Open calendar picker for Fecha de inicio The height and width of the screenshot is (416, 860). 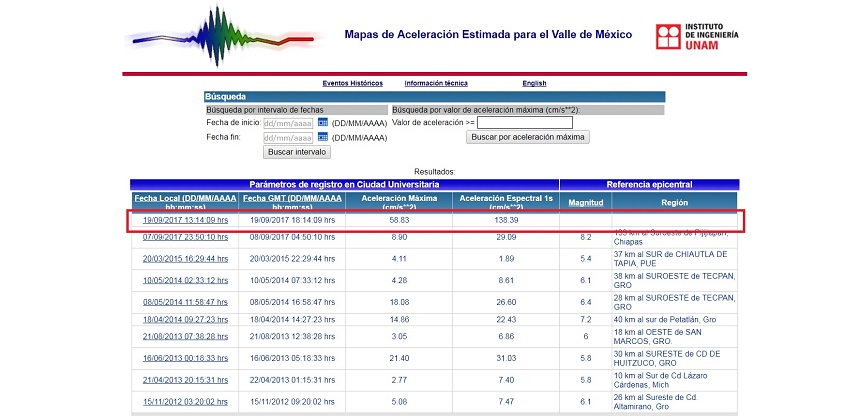click(323, 122)
